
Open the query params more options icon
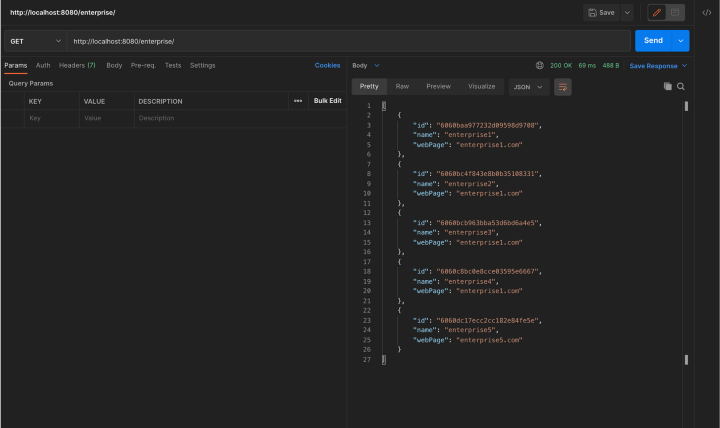[298, 101]
